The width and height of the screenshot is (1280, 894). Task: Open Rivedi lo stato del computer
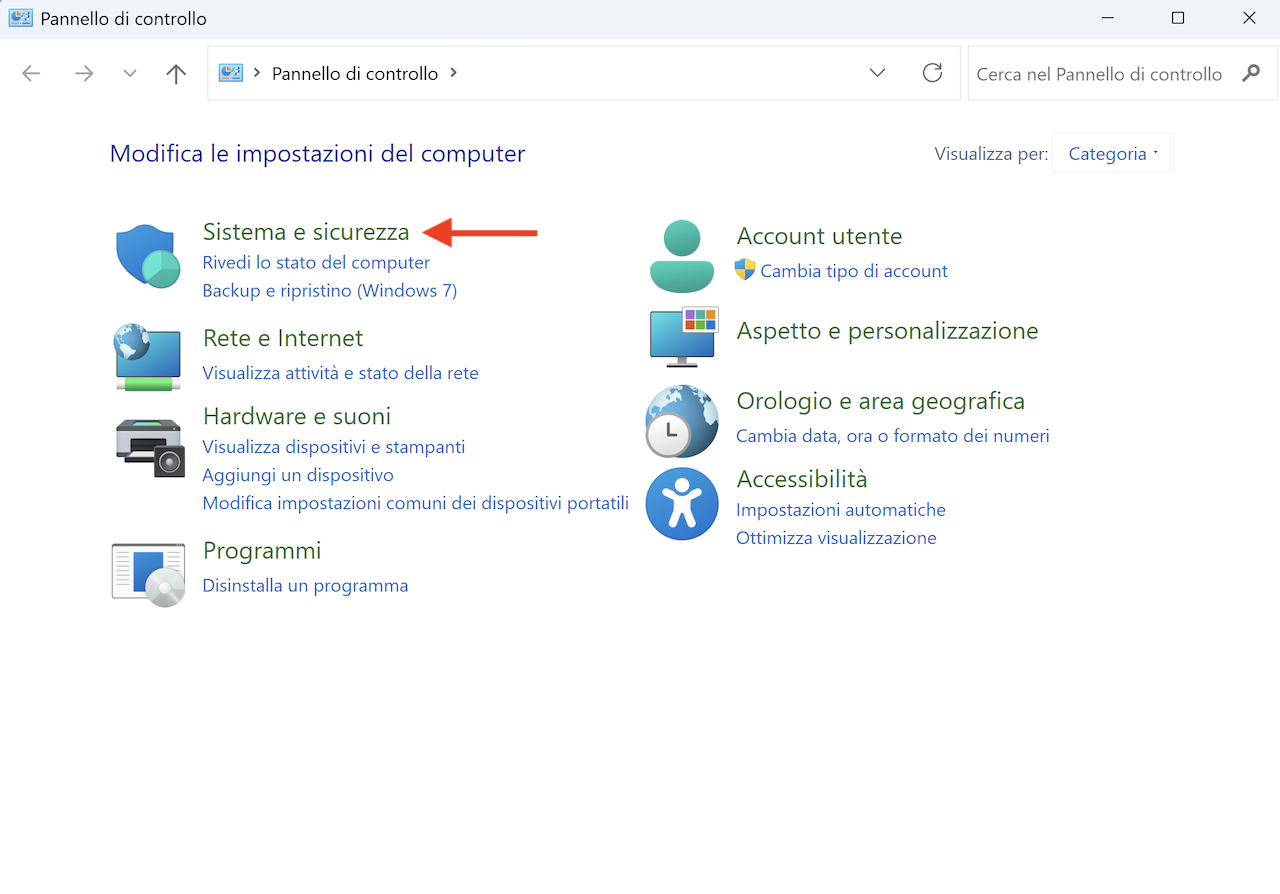[x=316, y=262]
